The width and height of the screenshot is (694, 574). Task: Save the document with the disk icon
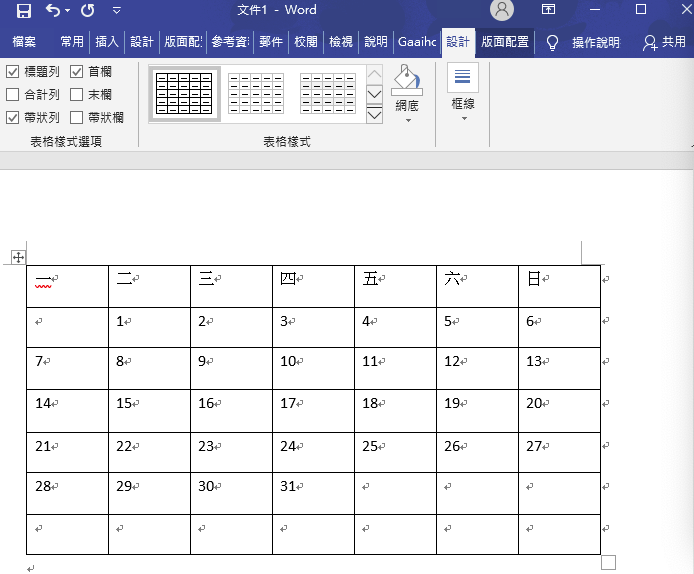click(x=23, y=10)
